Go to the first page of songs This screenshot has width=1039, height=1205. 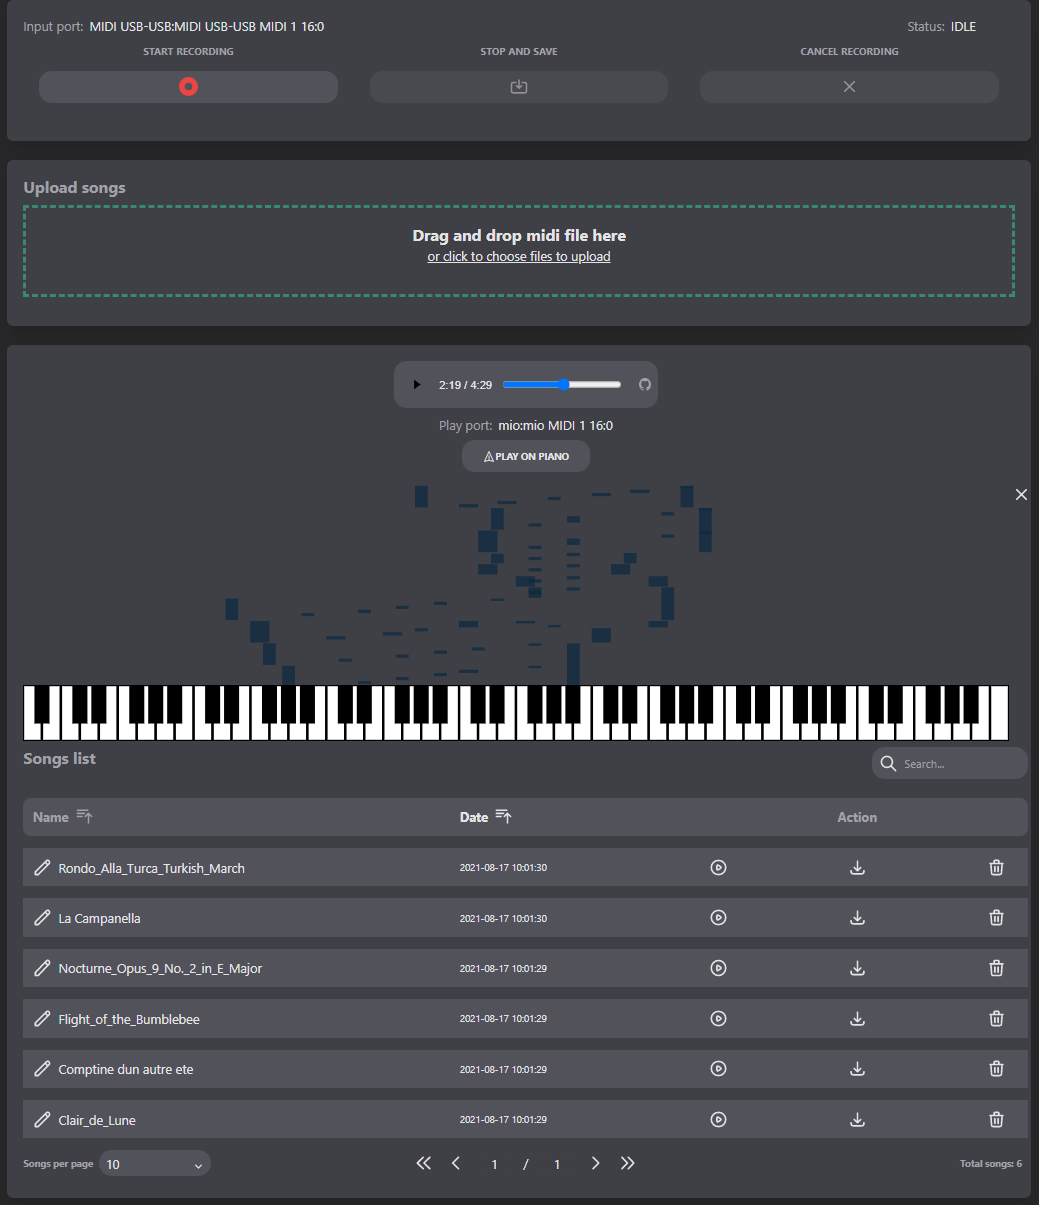click(423, 1163)
